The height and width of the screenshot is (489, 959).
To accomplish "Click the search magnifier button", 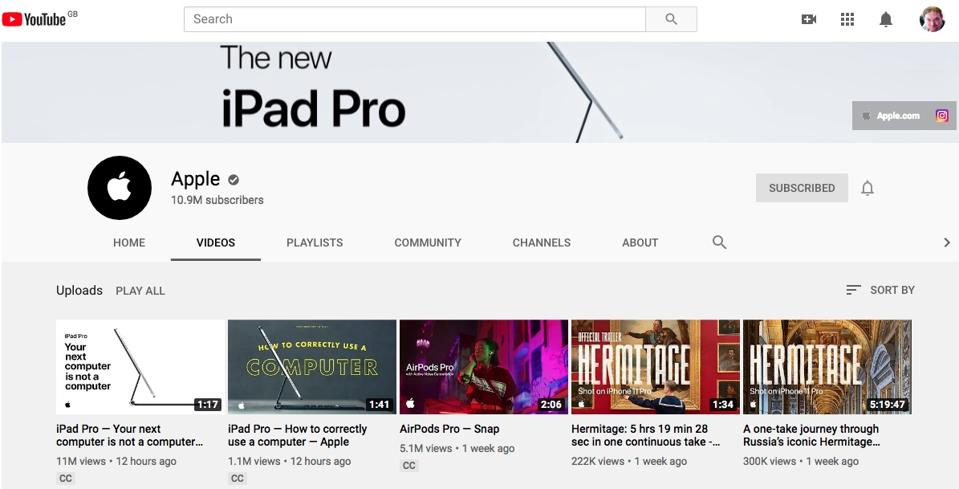I will (x=671, y=19).
